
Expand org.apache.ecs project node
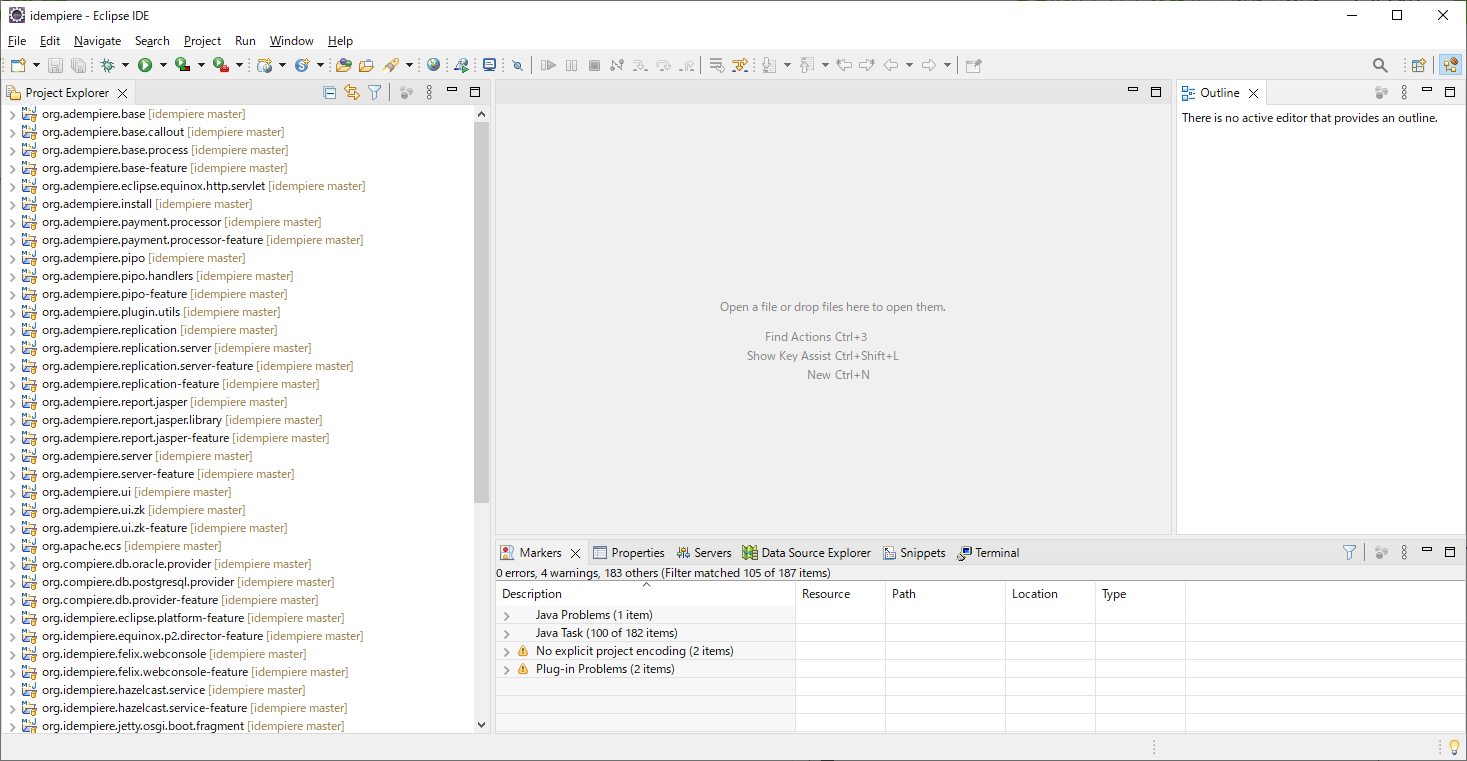[x=12, y=546]
